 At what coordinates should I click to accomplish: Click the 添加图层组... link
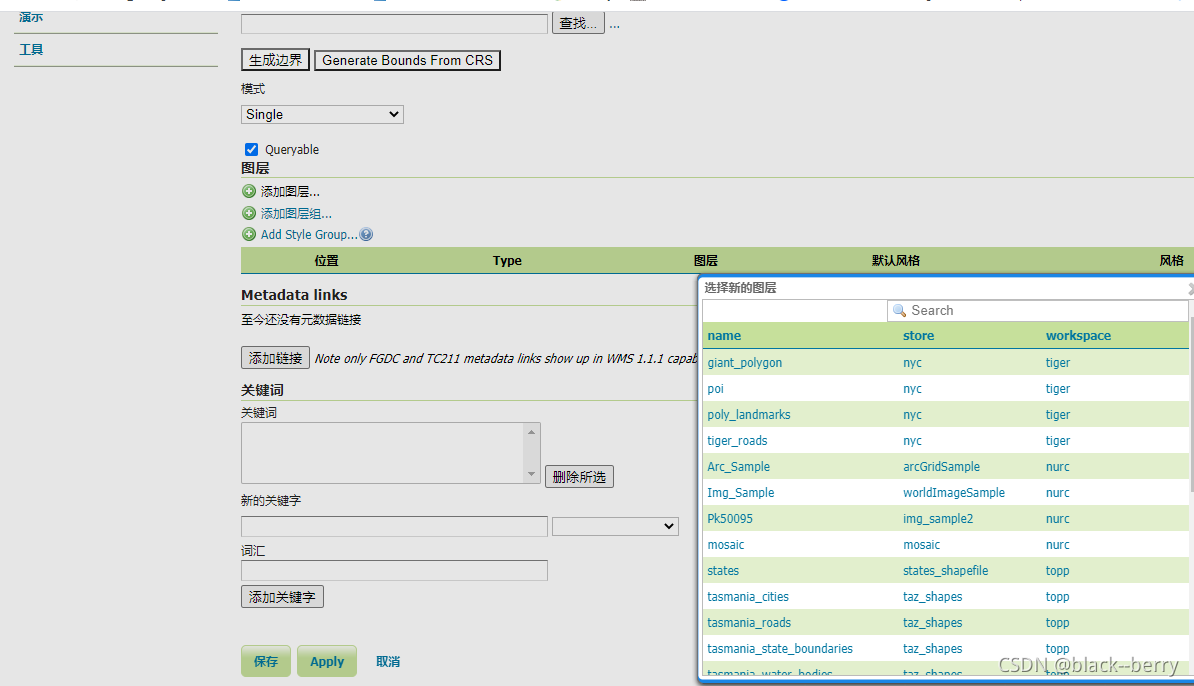click(x=296, y=214)
